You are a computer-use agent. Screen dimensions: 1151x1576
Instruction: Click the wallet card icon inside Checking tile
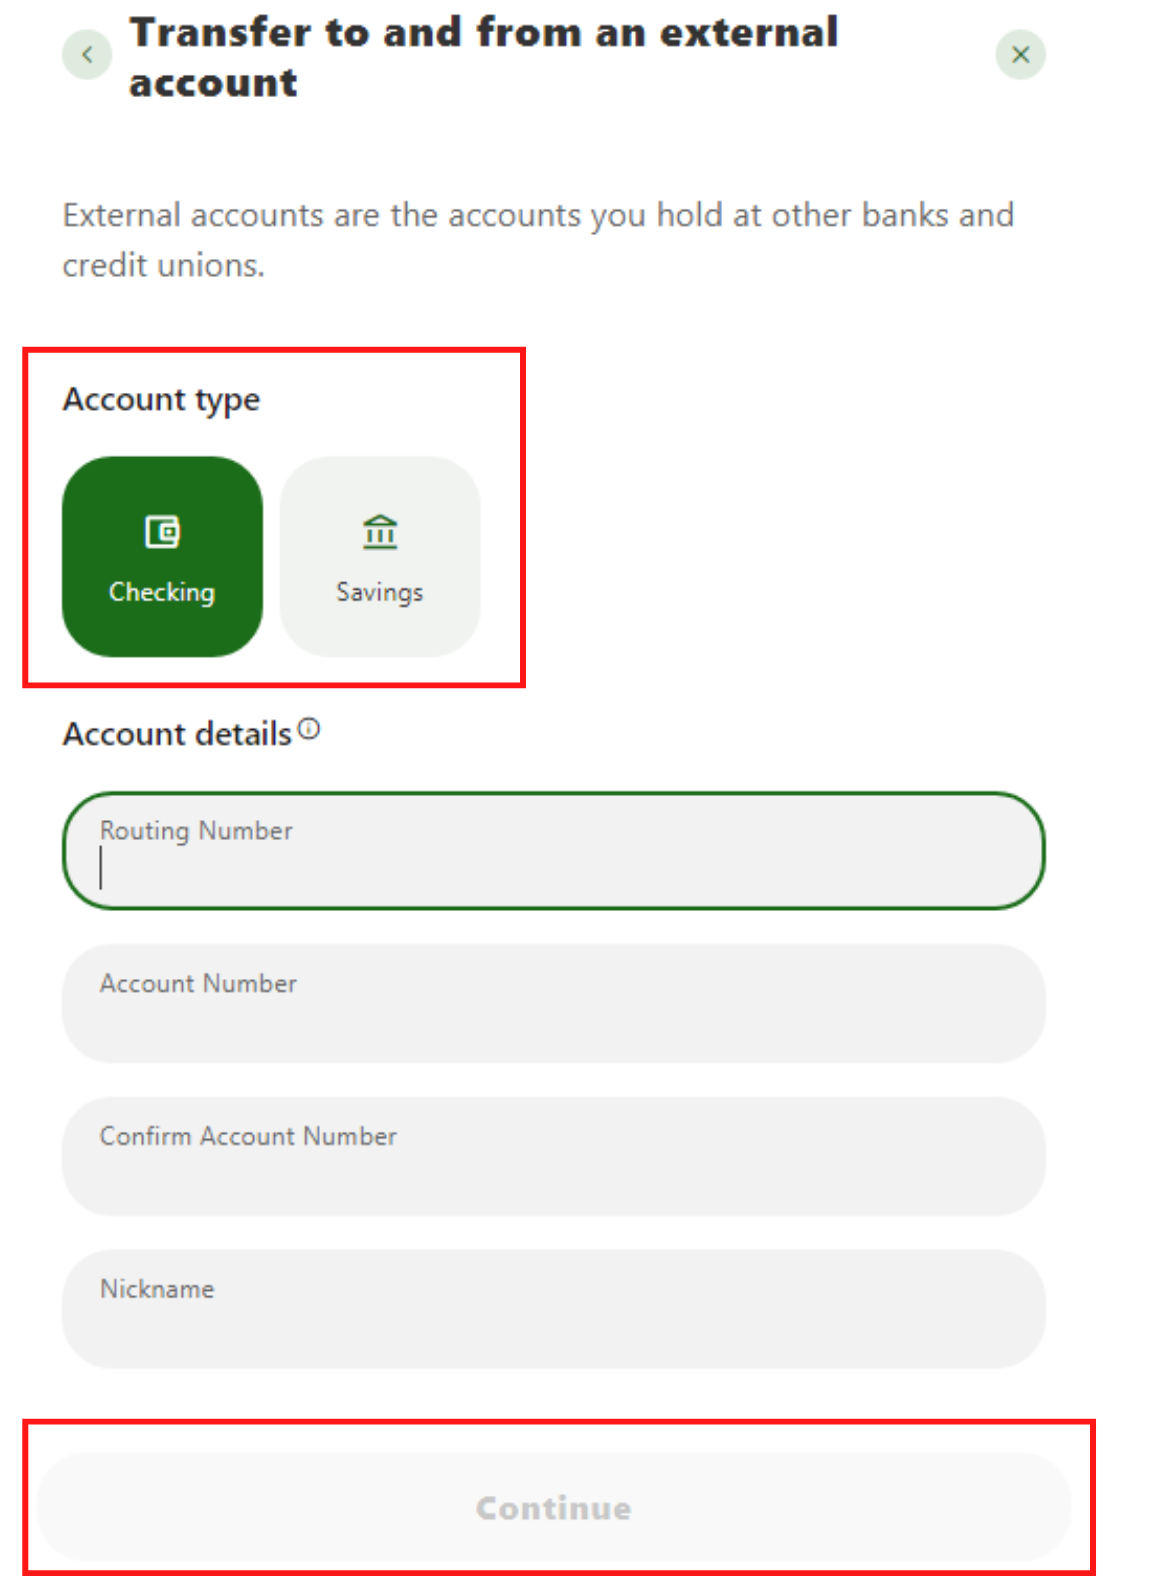click(x=162, y=532)
